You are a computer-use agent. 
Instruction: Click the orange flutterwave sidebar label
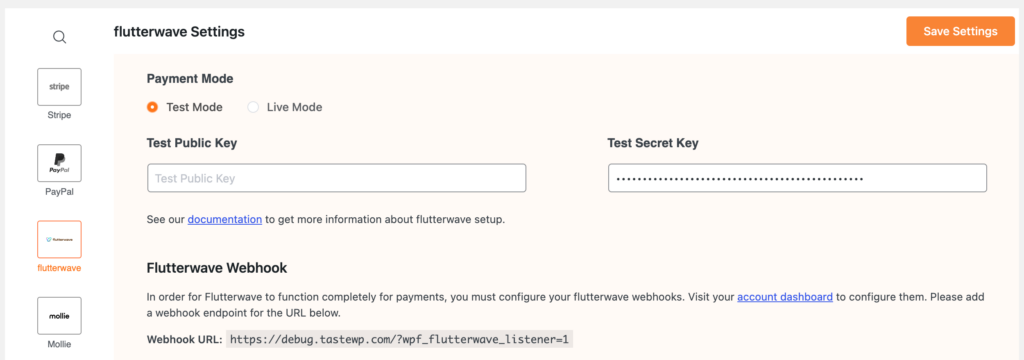point(59,268)
